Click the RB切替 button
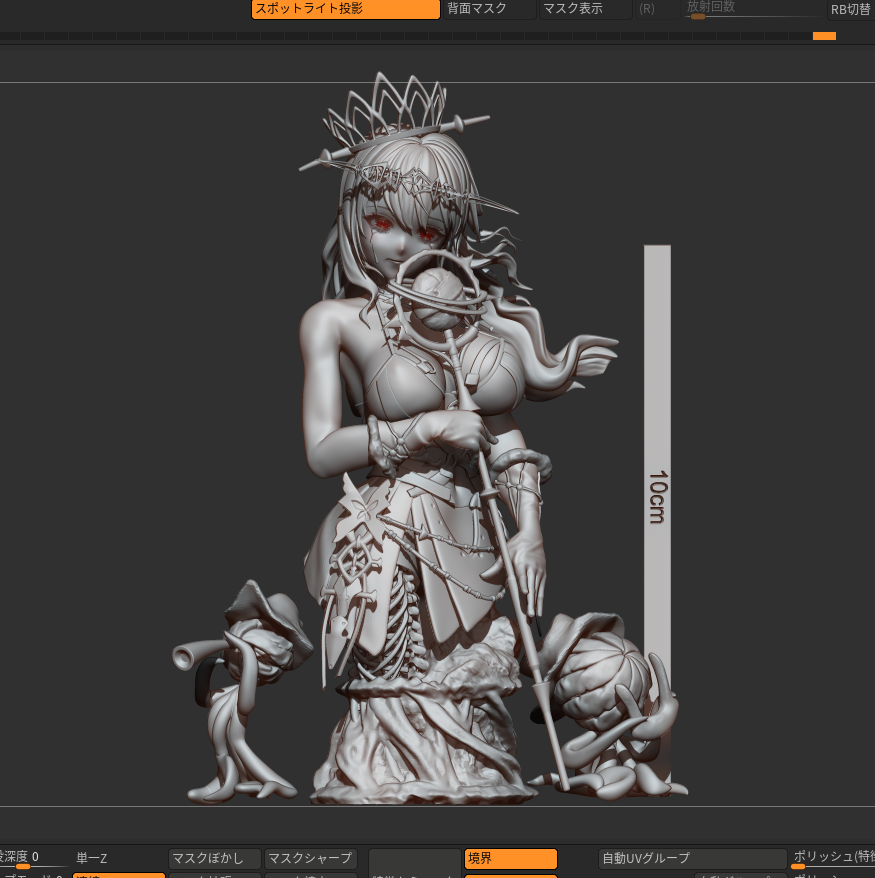Image resolution: width=875 pixels, height=878 pixels. (850, 10)
